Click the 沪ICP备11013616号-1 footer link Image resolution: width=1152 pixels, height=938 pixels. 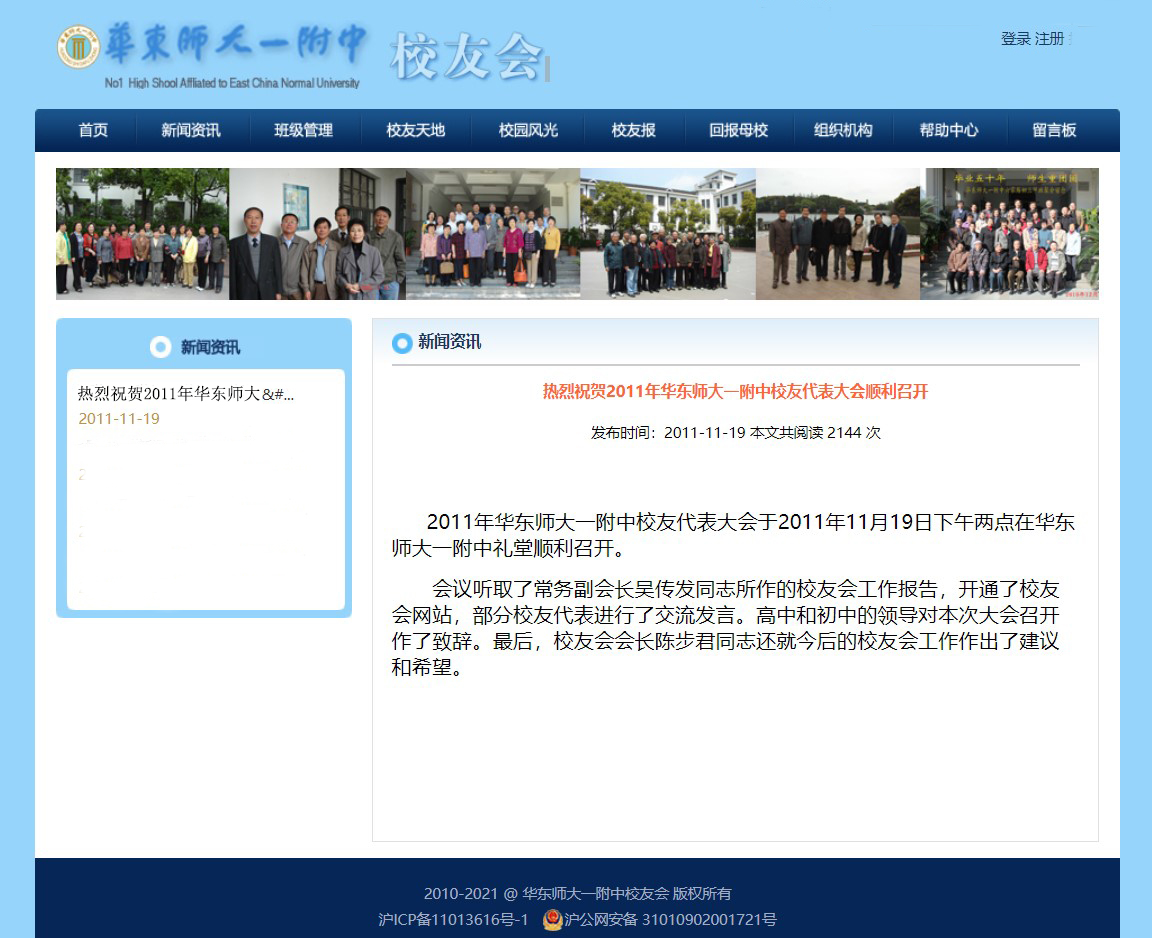(453, 920)
